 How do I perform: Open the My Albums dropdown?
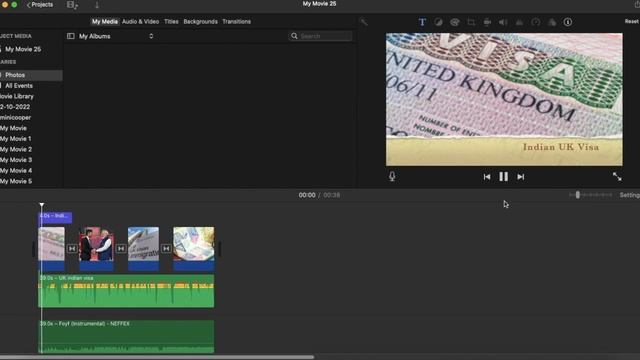pyautogui.click(x=116, y=36)
